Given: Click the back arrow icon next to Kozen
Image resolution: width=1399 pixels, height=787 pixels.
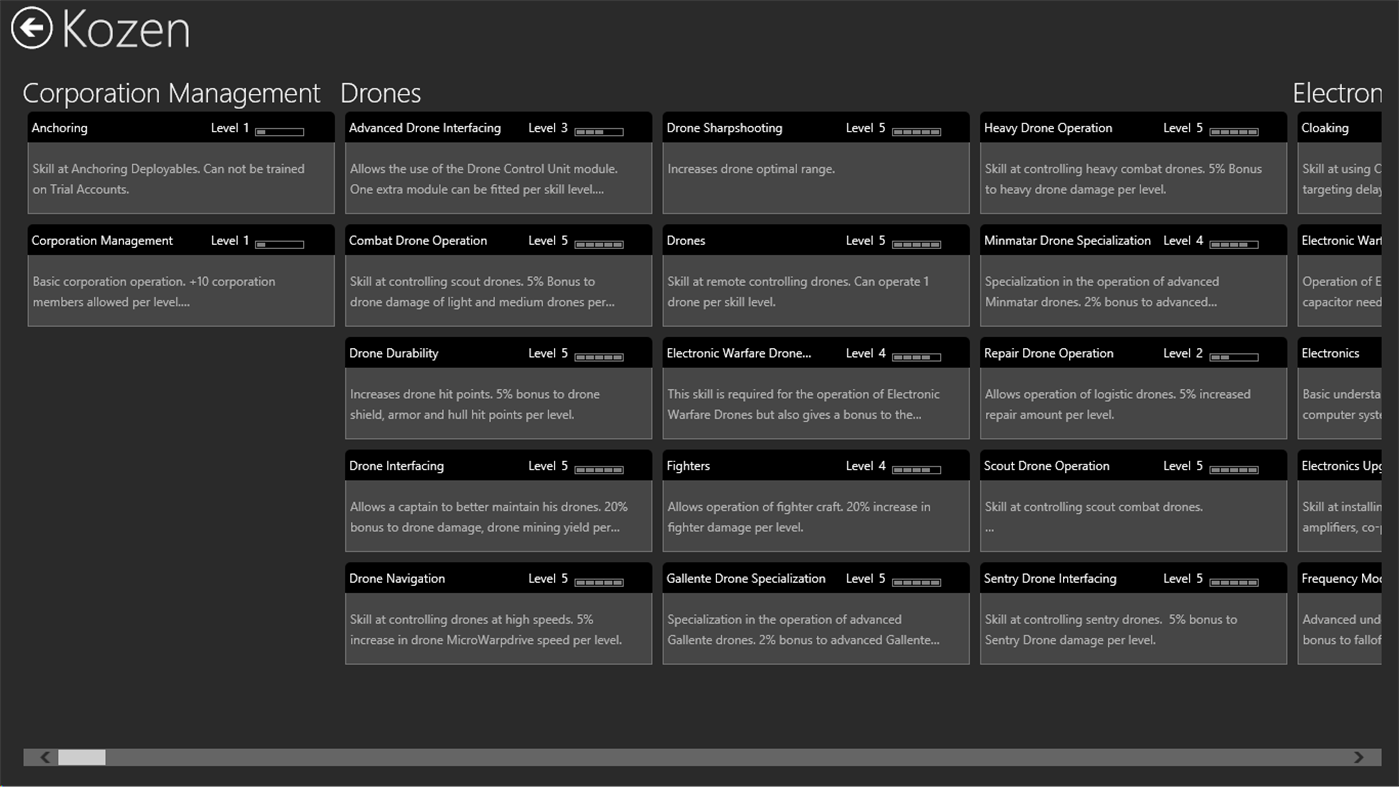Looking at the screenshot, I should point(30,28).
